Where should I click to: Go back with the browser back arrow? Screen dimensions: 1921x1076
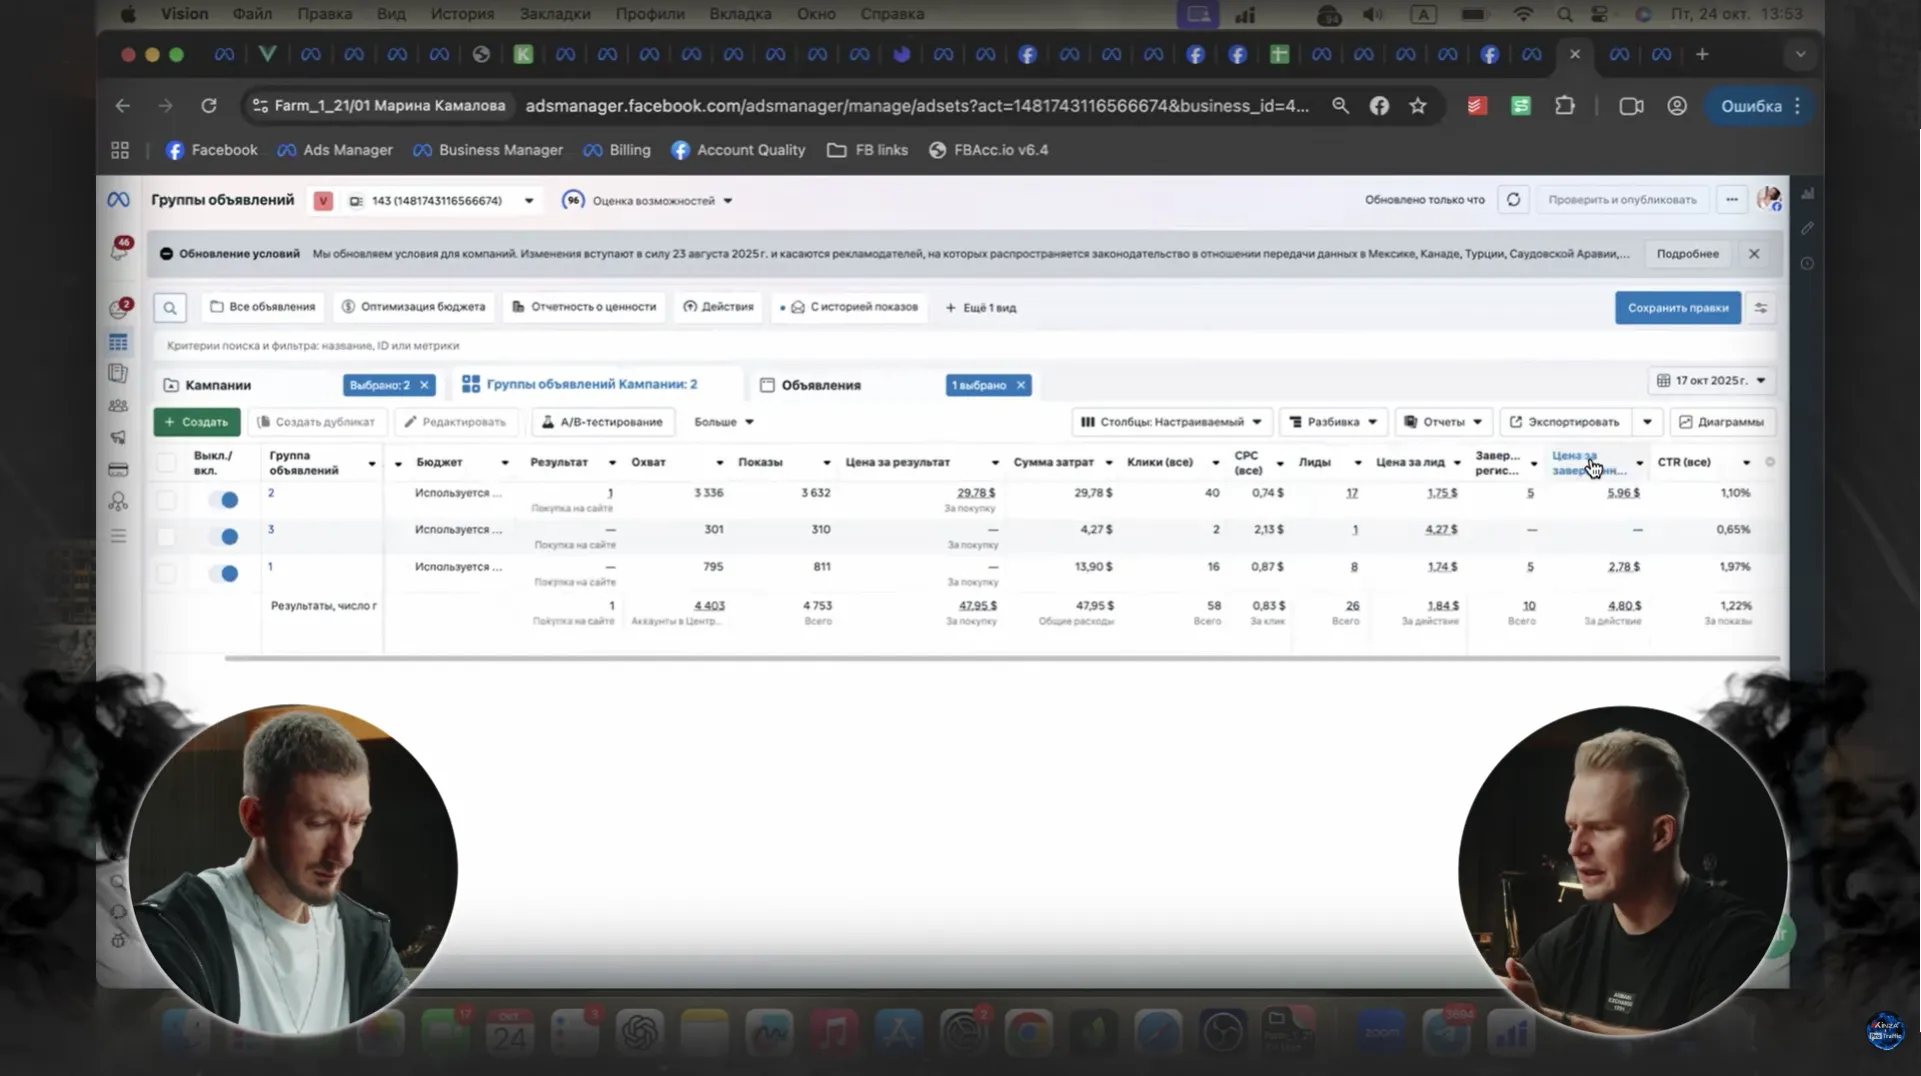pyautogui.click(x=122, y=106)
